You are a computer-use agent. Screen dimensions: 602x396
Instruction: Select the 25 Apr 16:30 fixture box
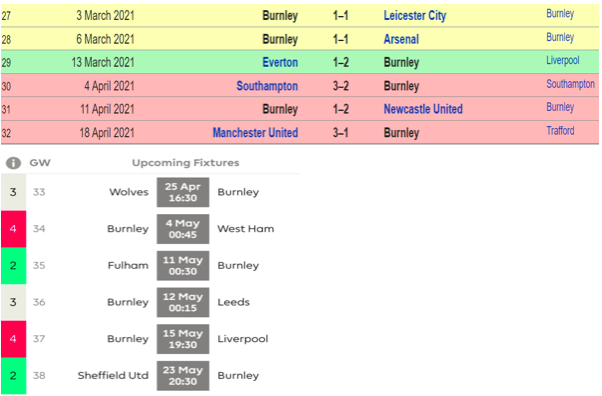point(183,192)
